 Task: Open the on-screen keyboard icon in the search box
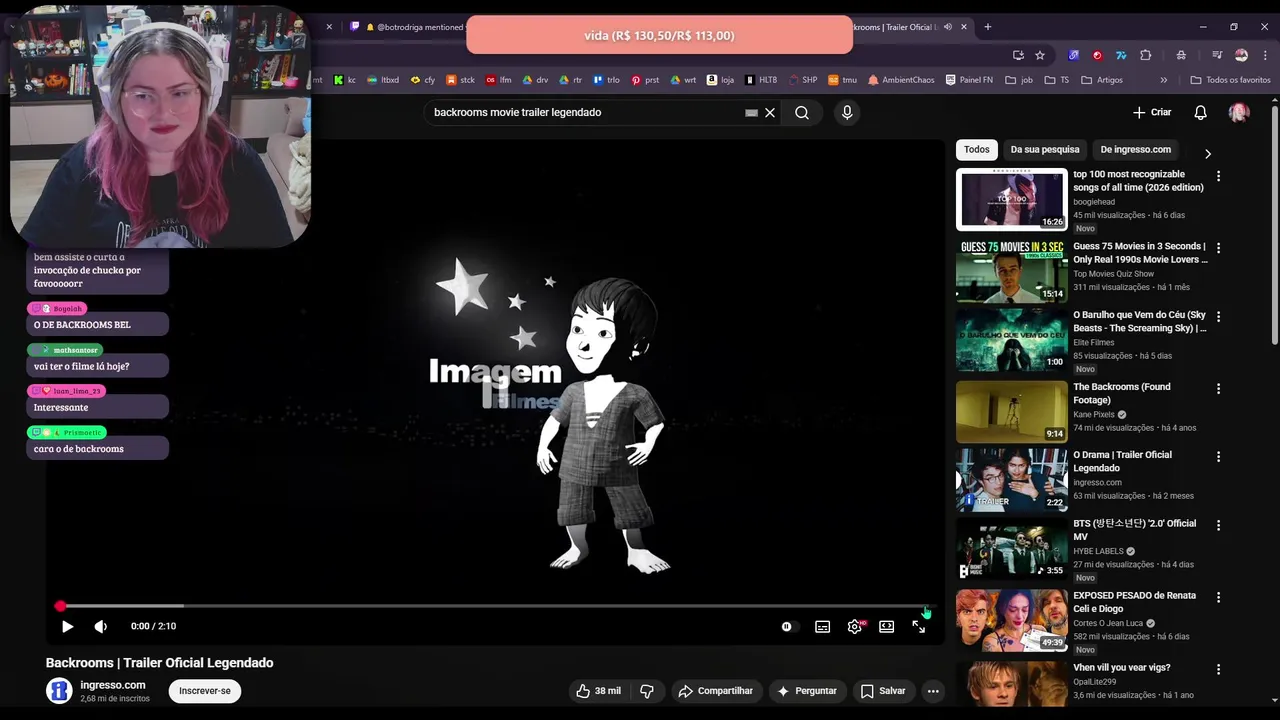752,113
